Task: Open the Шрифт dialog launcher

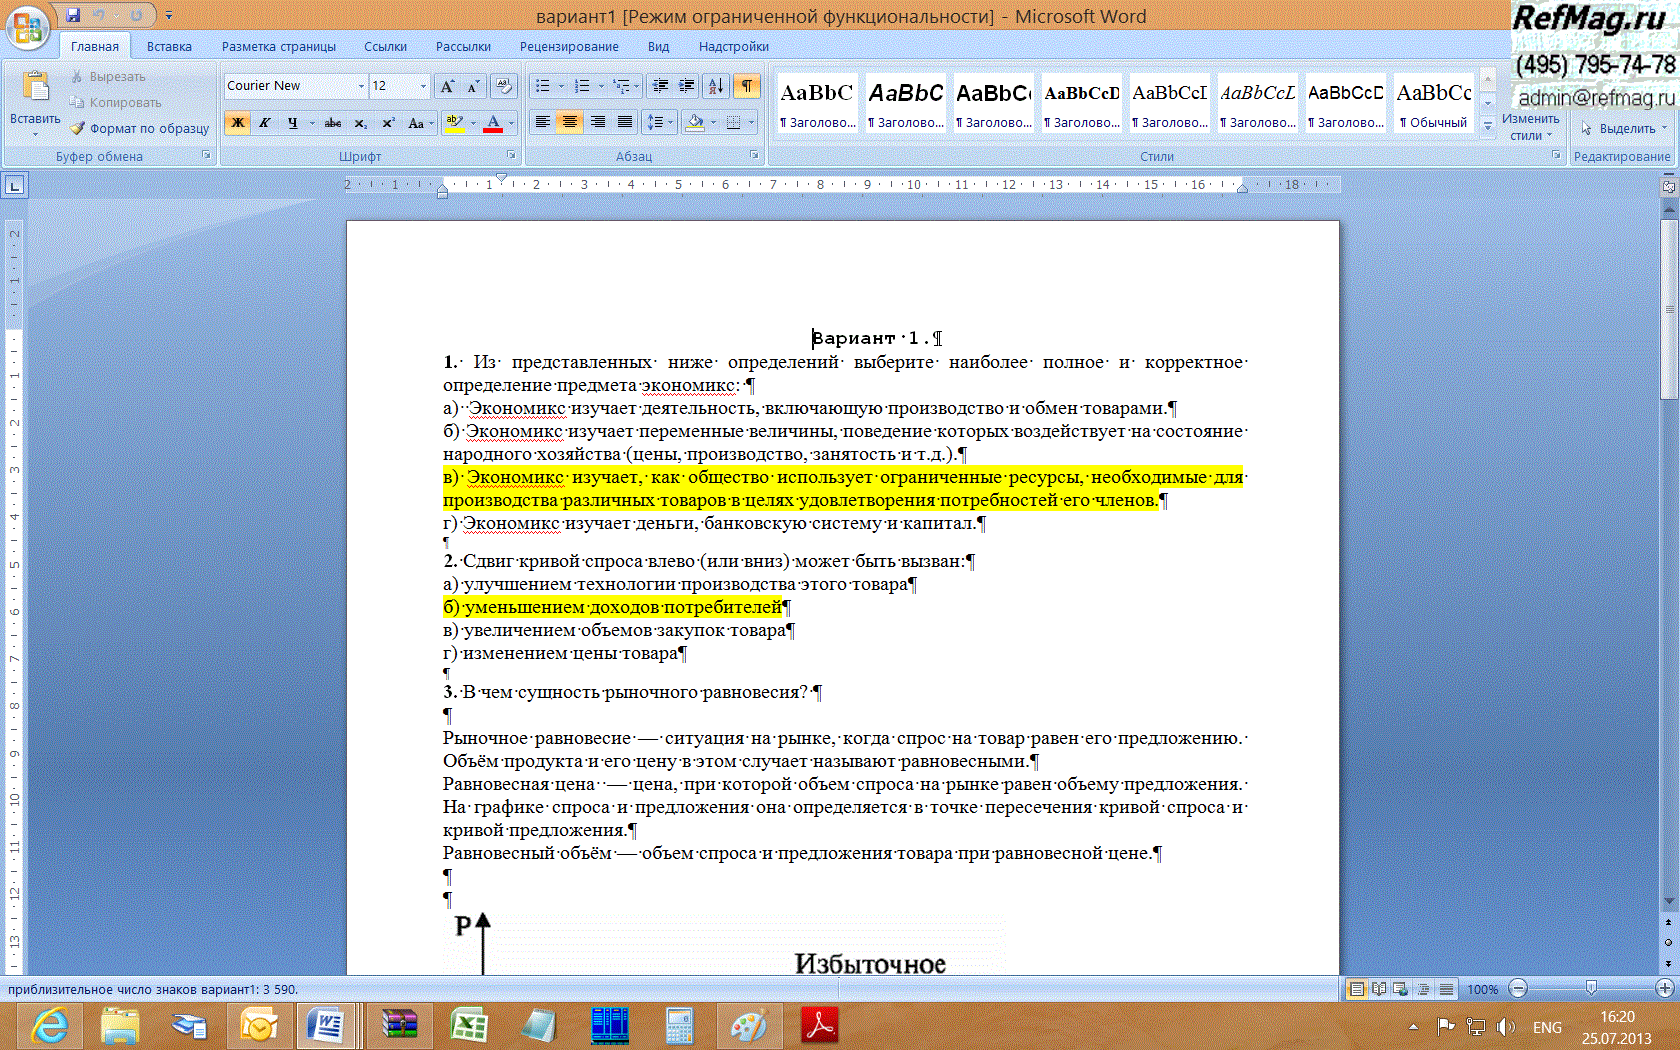Action: pos(511,156)
